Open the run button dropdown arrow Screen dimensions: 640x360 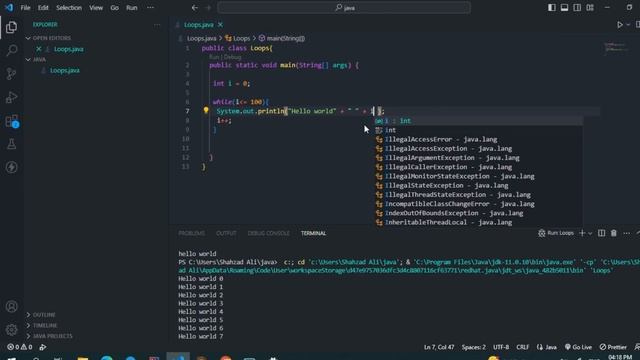click(x=628, y=25)
